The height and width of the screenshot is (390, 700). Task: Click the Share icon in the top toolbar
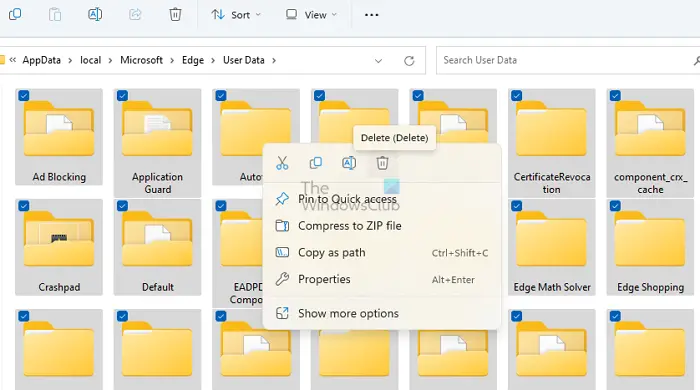coord(135,14)
